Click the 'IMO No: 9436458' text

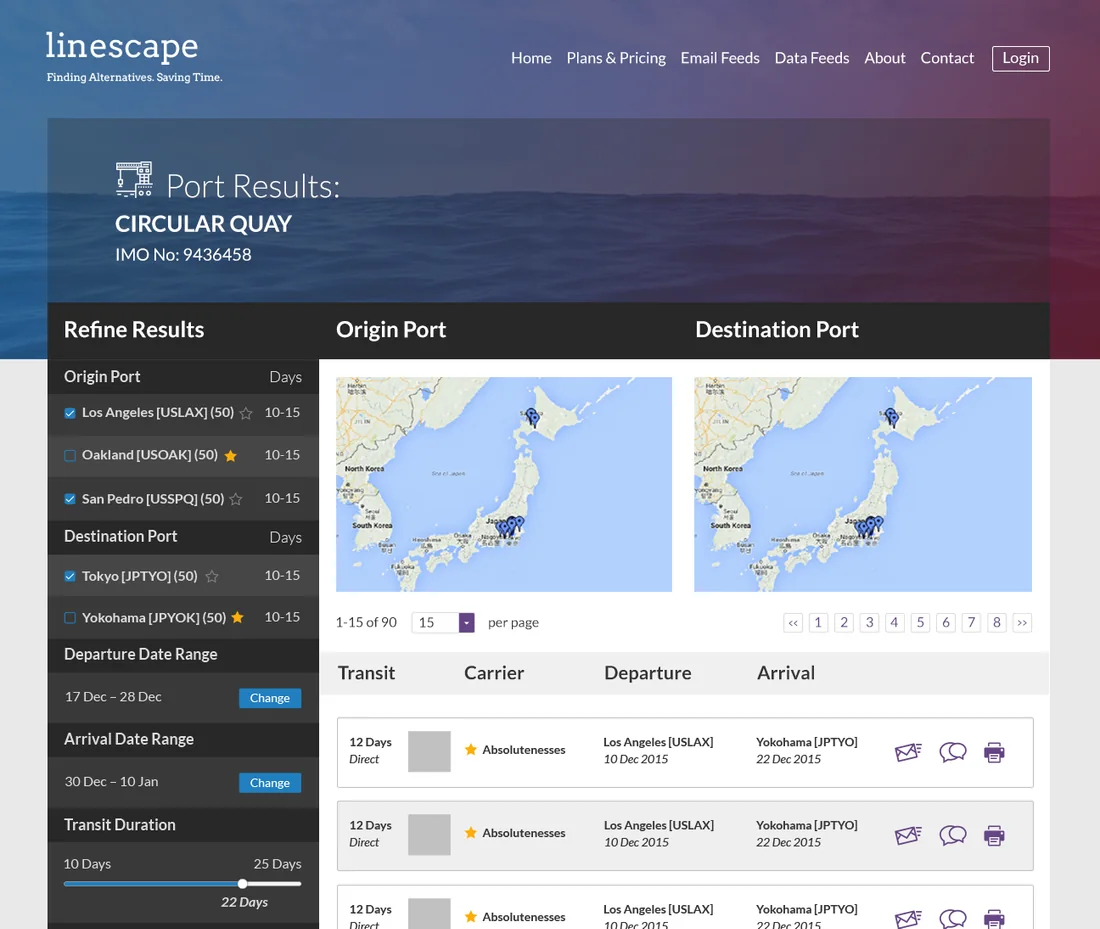click(x=183, y=255)
